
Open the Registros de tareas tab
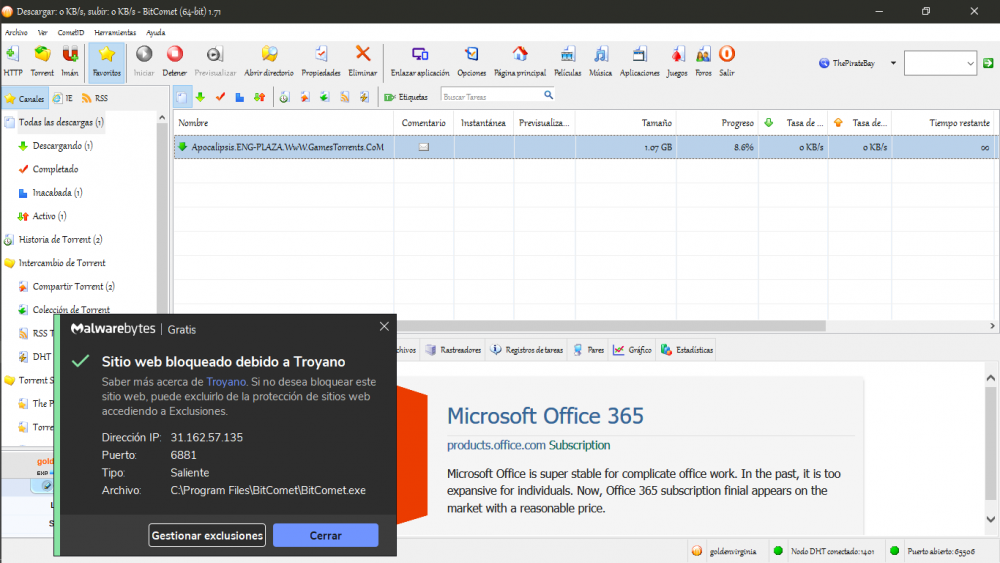click(527, 349)
